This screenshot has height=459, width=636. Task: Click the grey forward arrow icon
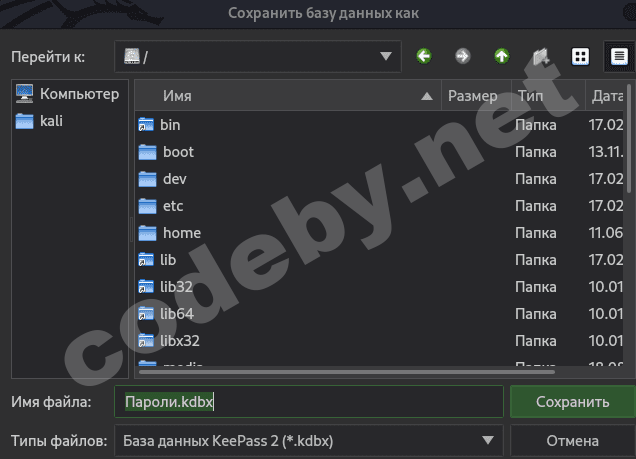[462, 57]
